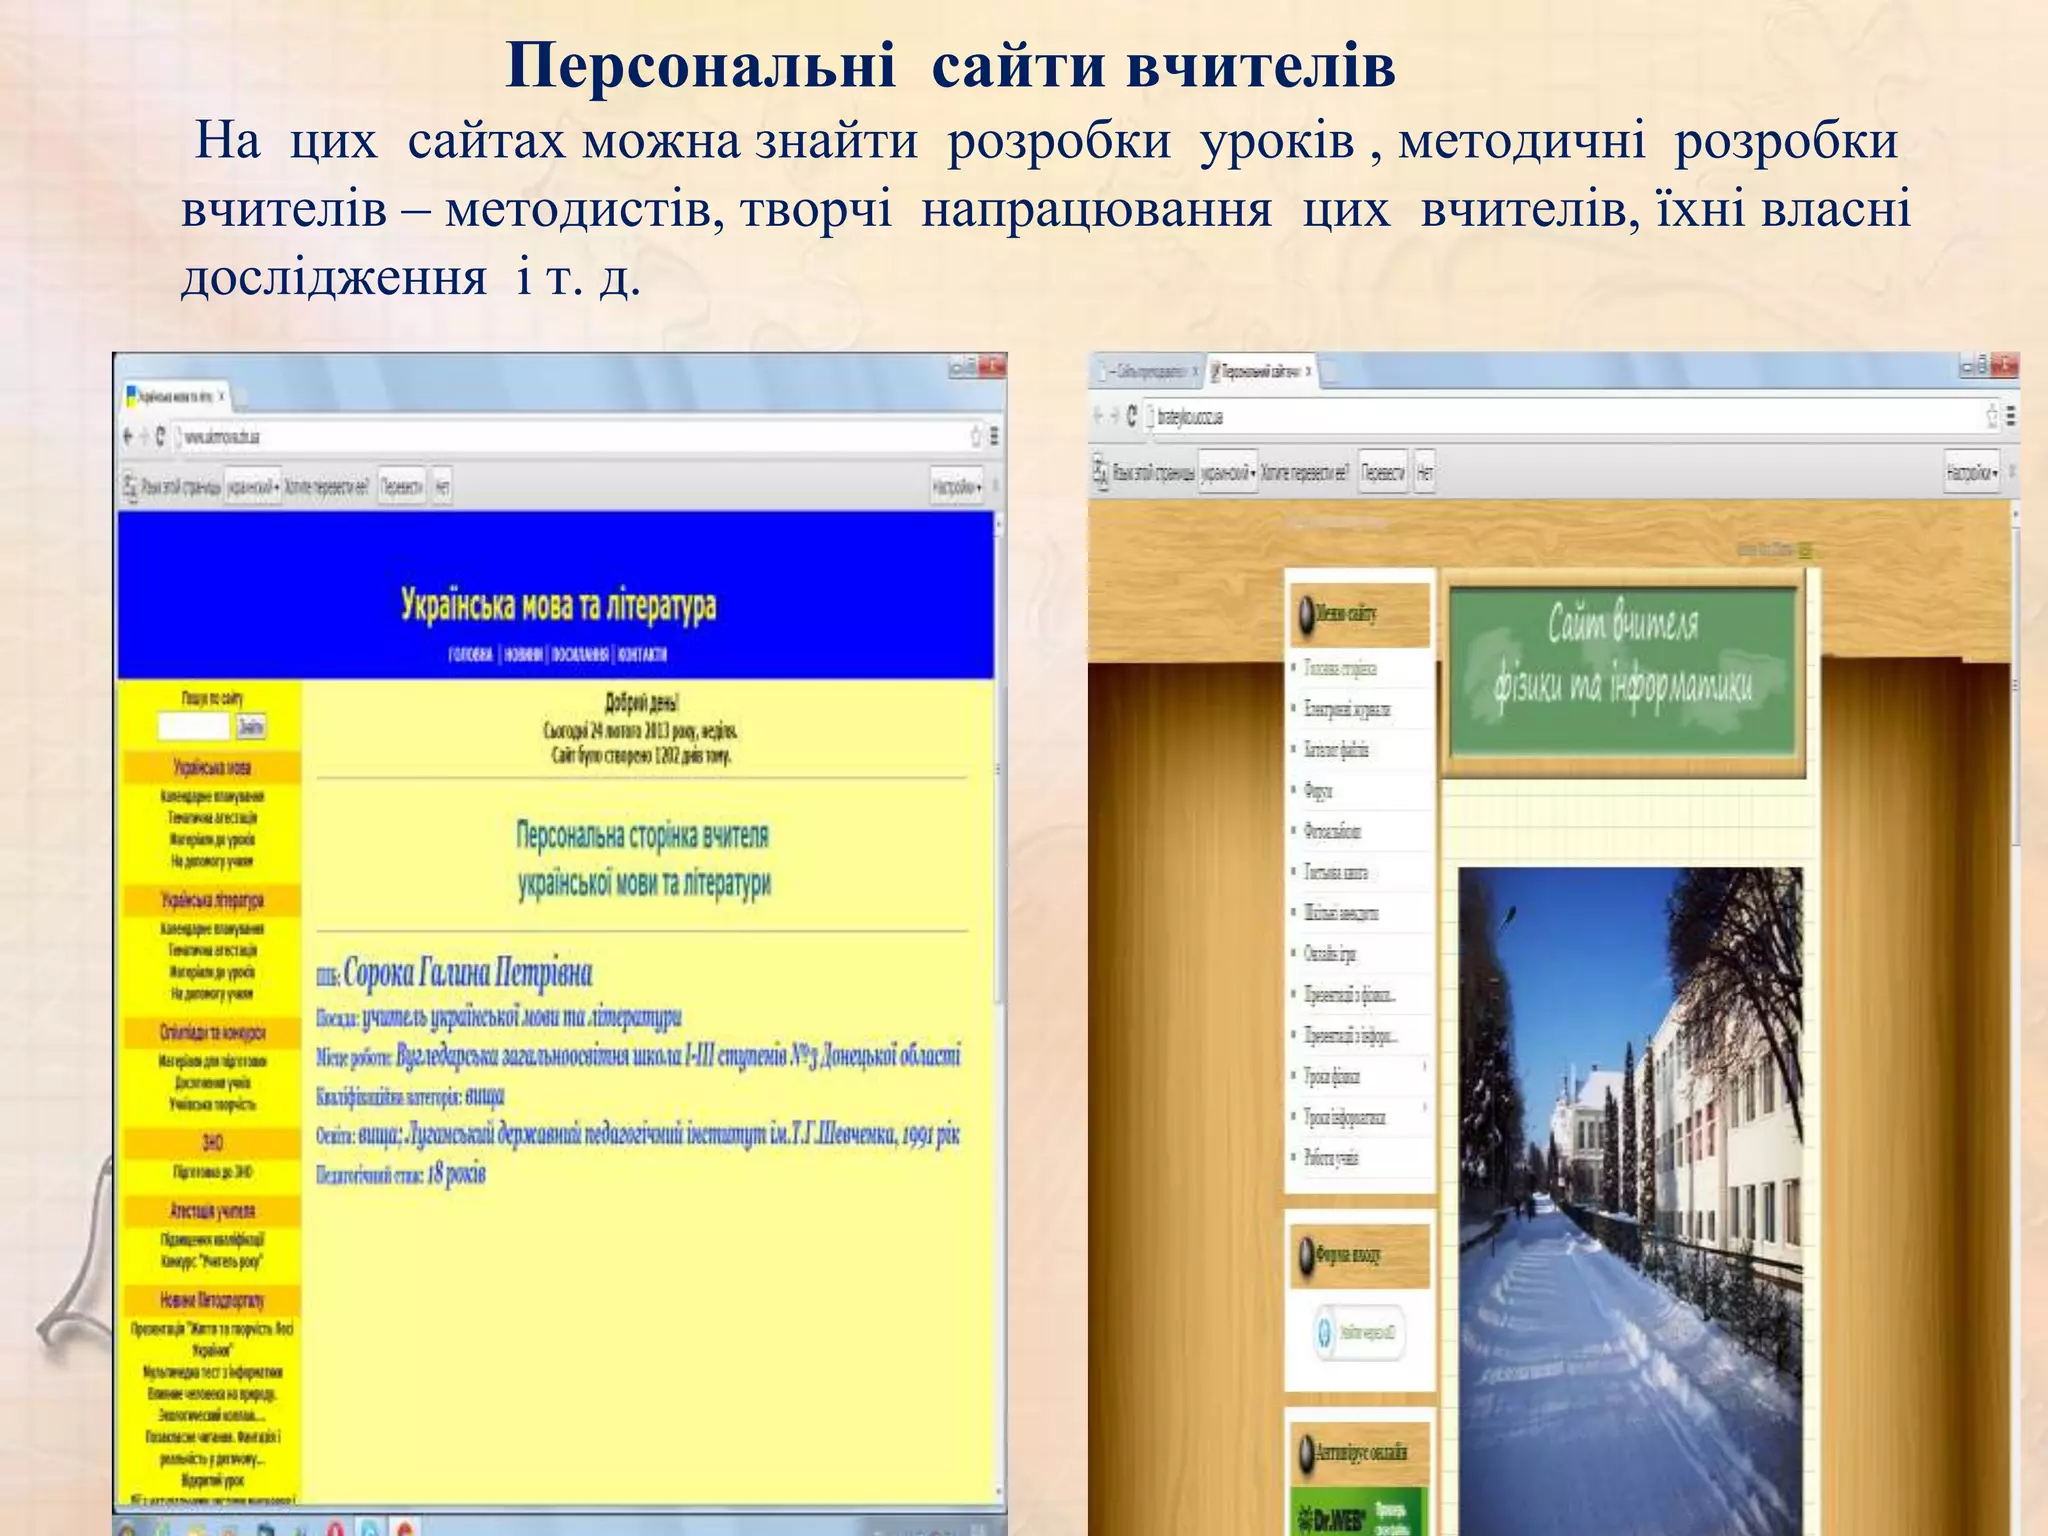Open the Chrome menu in the left browser
The width and height of the screenshot is (2048, 1536).
pos(994,437)
